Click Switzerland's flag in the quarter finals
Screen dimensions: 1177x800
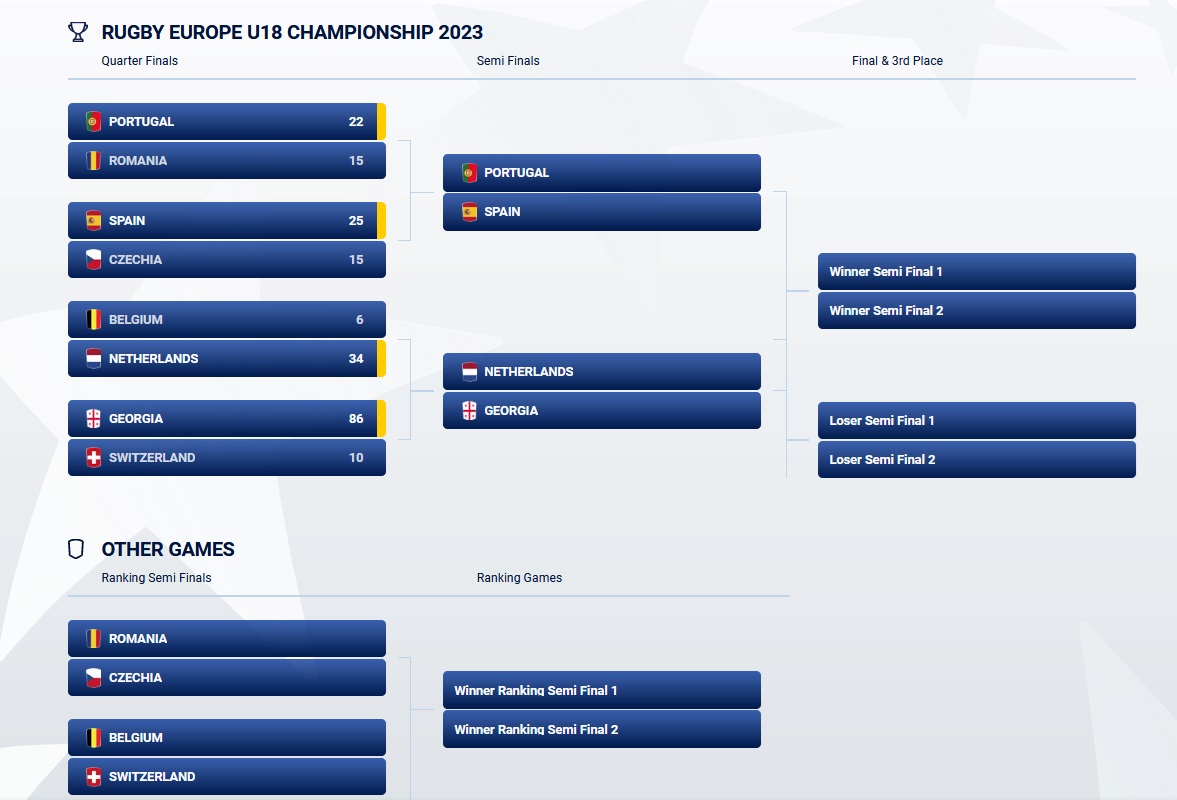[93, 457]
